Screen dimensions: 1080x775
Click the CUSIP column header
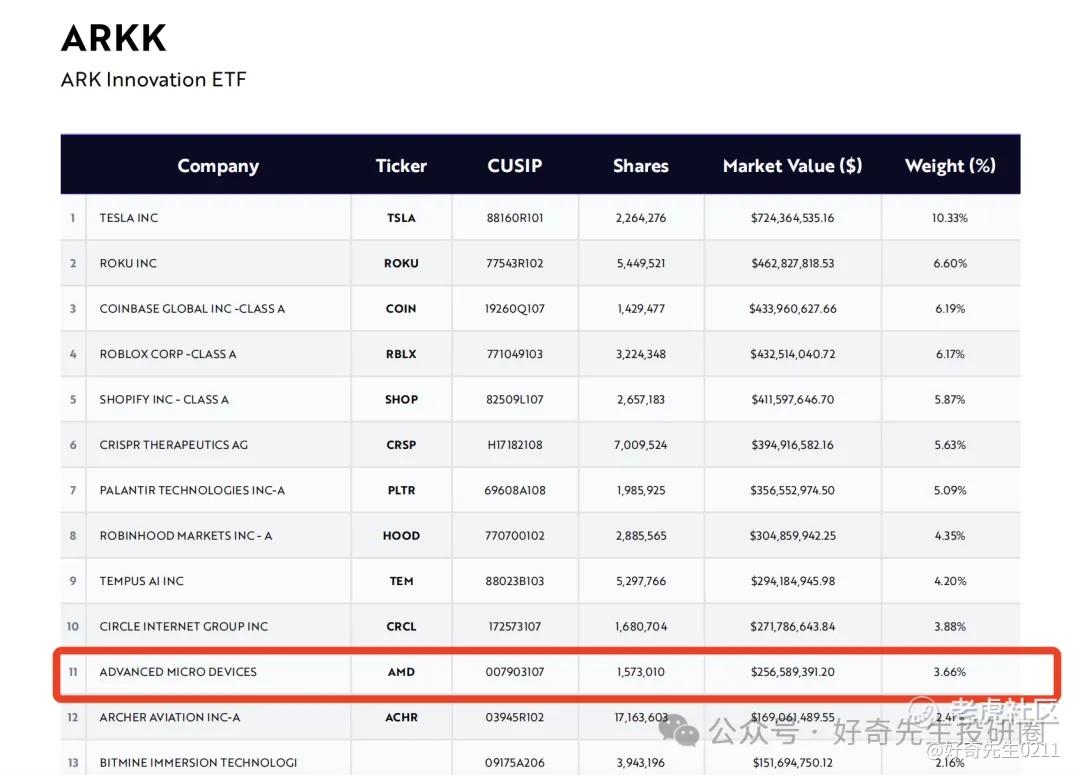coord(515,166)
